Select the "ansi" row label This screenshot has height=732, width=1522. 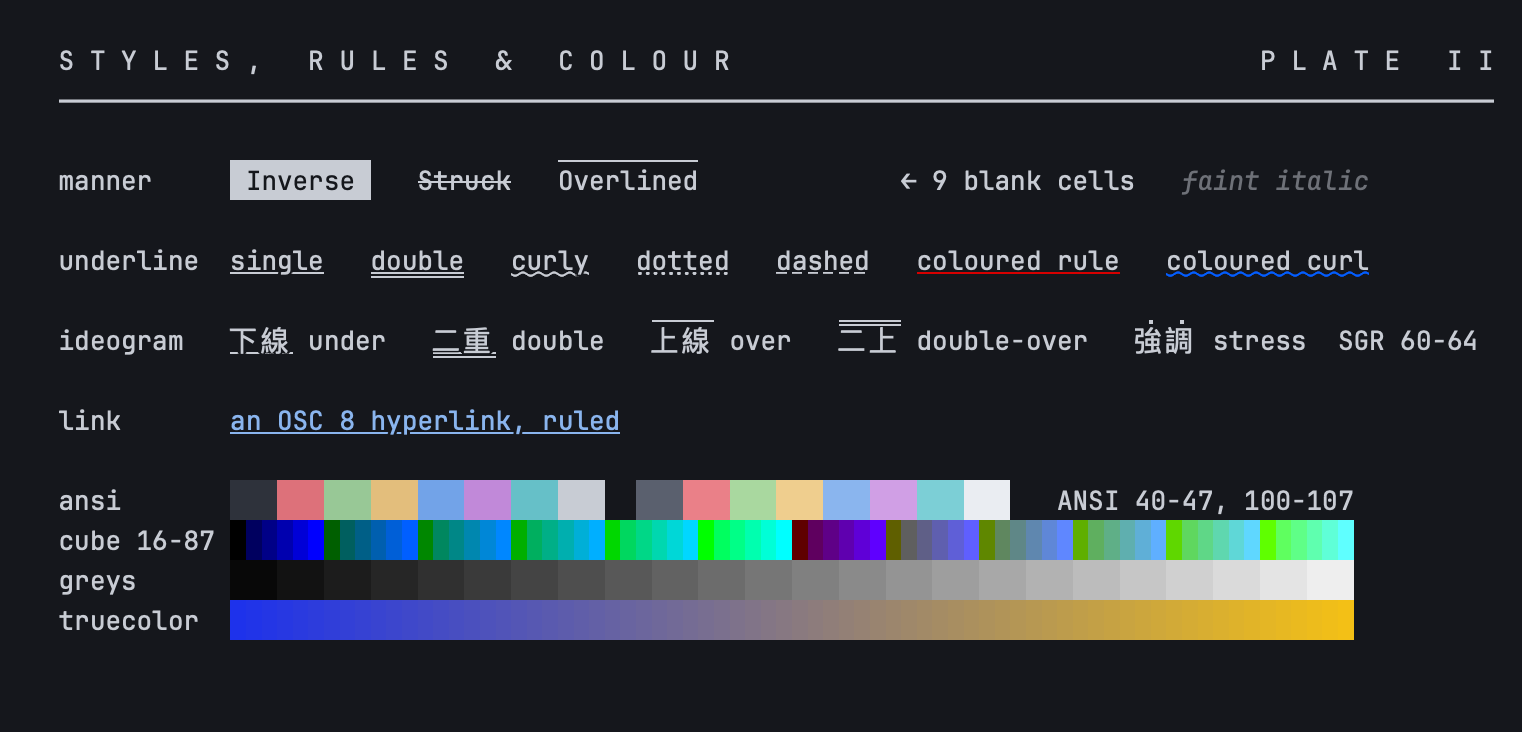(x=90, y=501)
